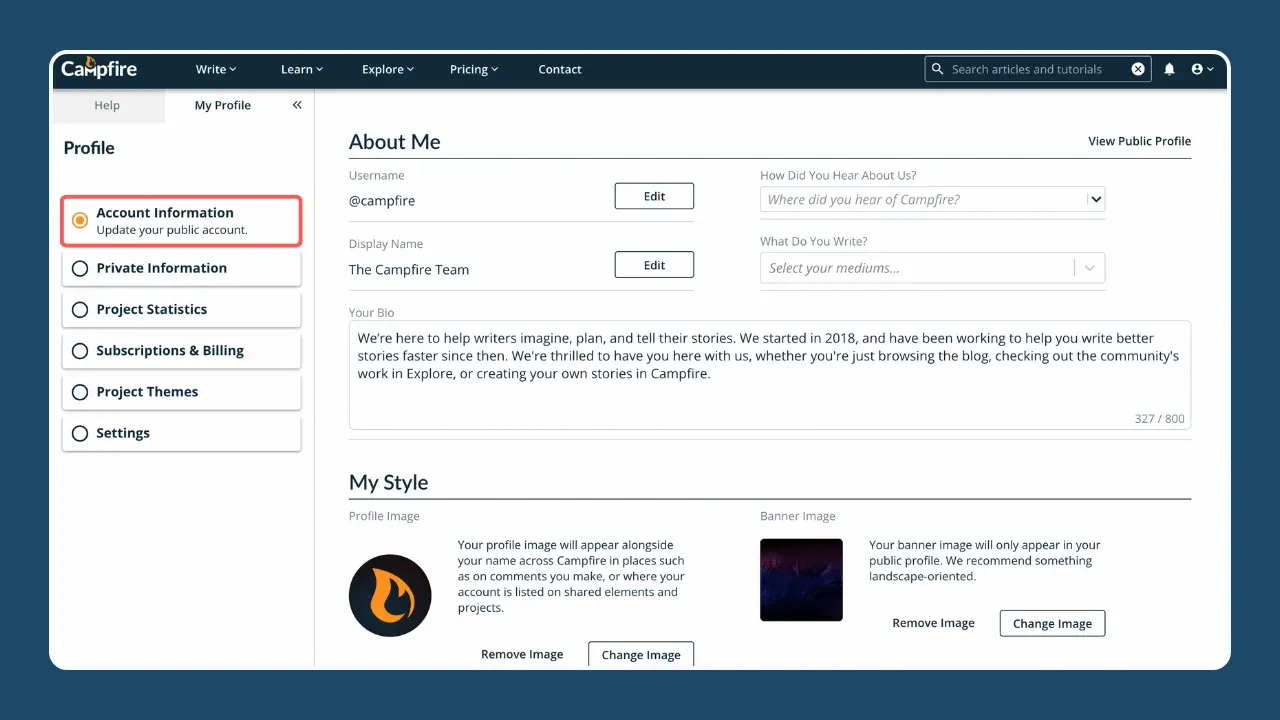Clear the search field with the X icon
The width and height of the screenshot is (1280, 720).
(1138, 69)
